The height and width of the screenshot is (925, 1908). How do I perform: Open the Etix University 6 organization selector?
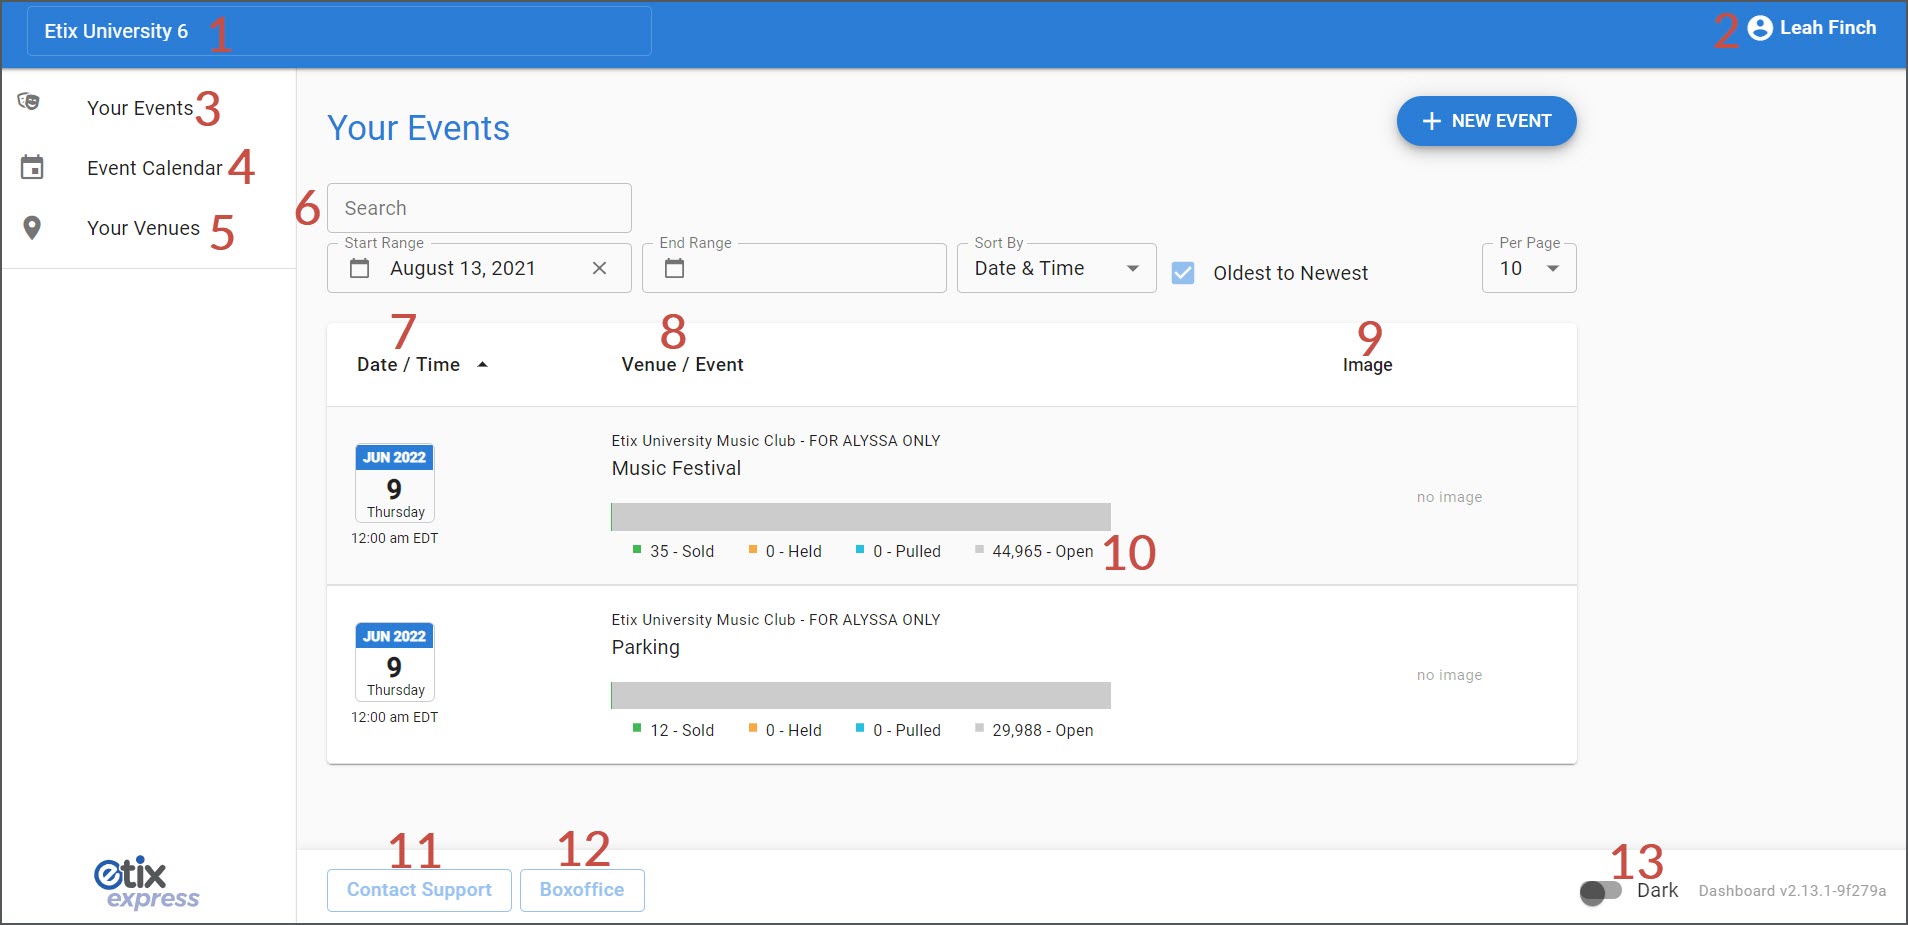coord(339,31)
